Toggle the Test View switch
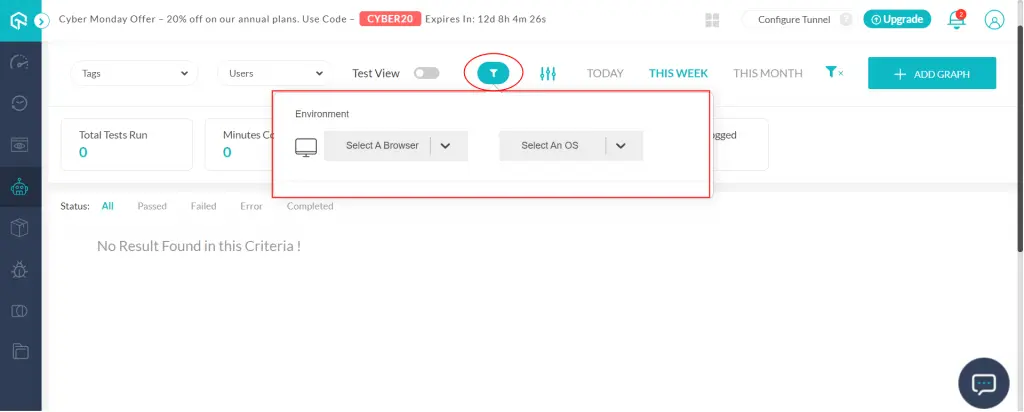 click(x=427, y=73)
